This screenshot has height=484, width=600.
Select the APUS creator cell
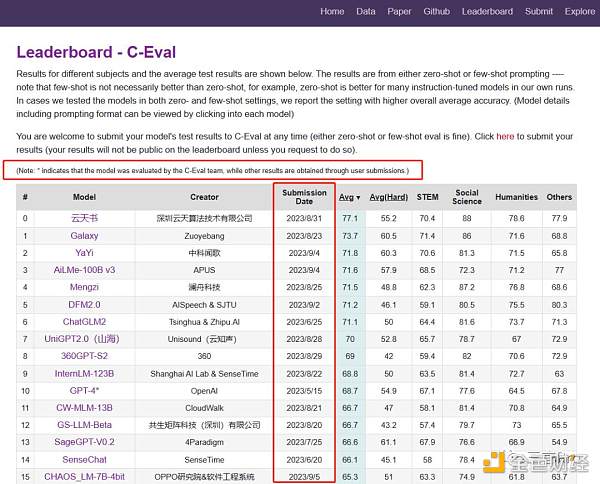click(204, 271)
